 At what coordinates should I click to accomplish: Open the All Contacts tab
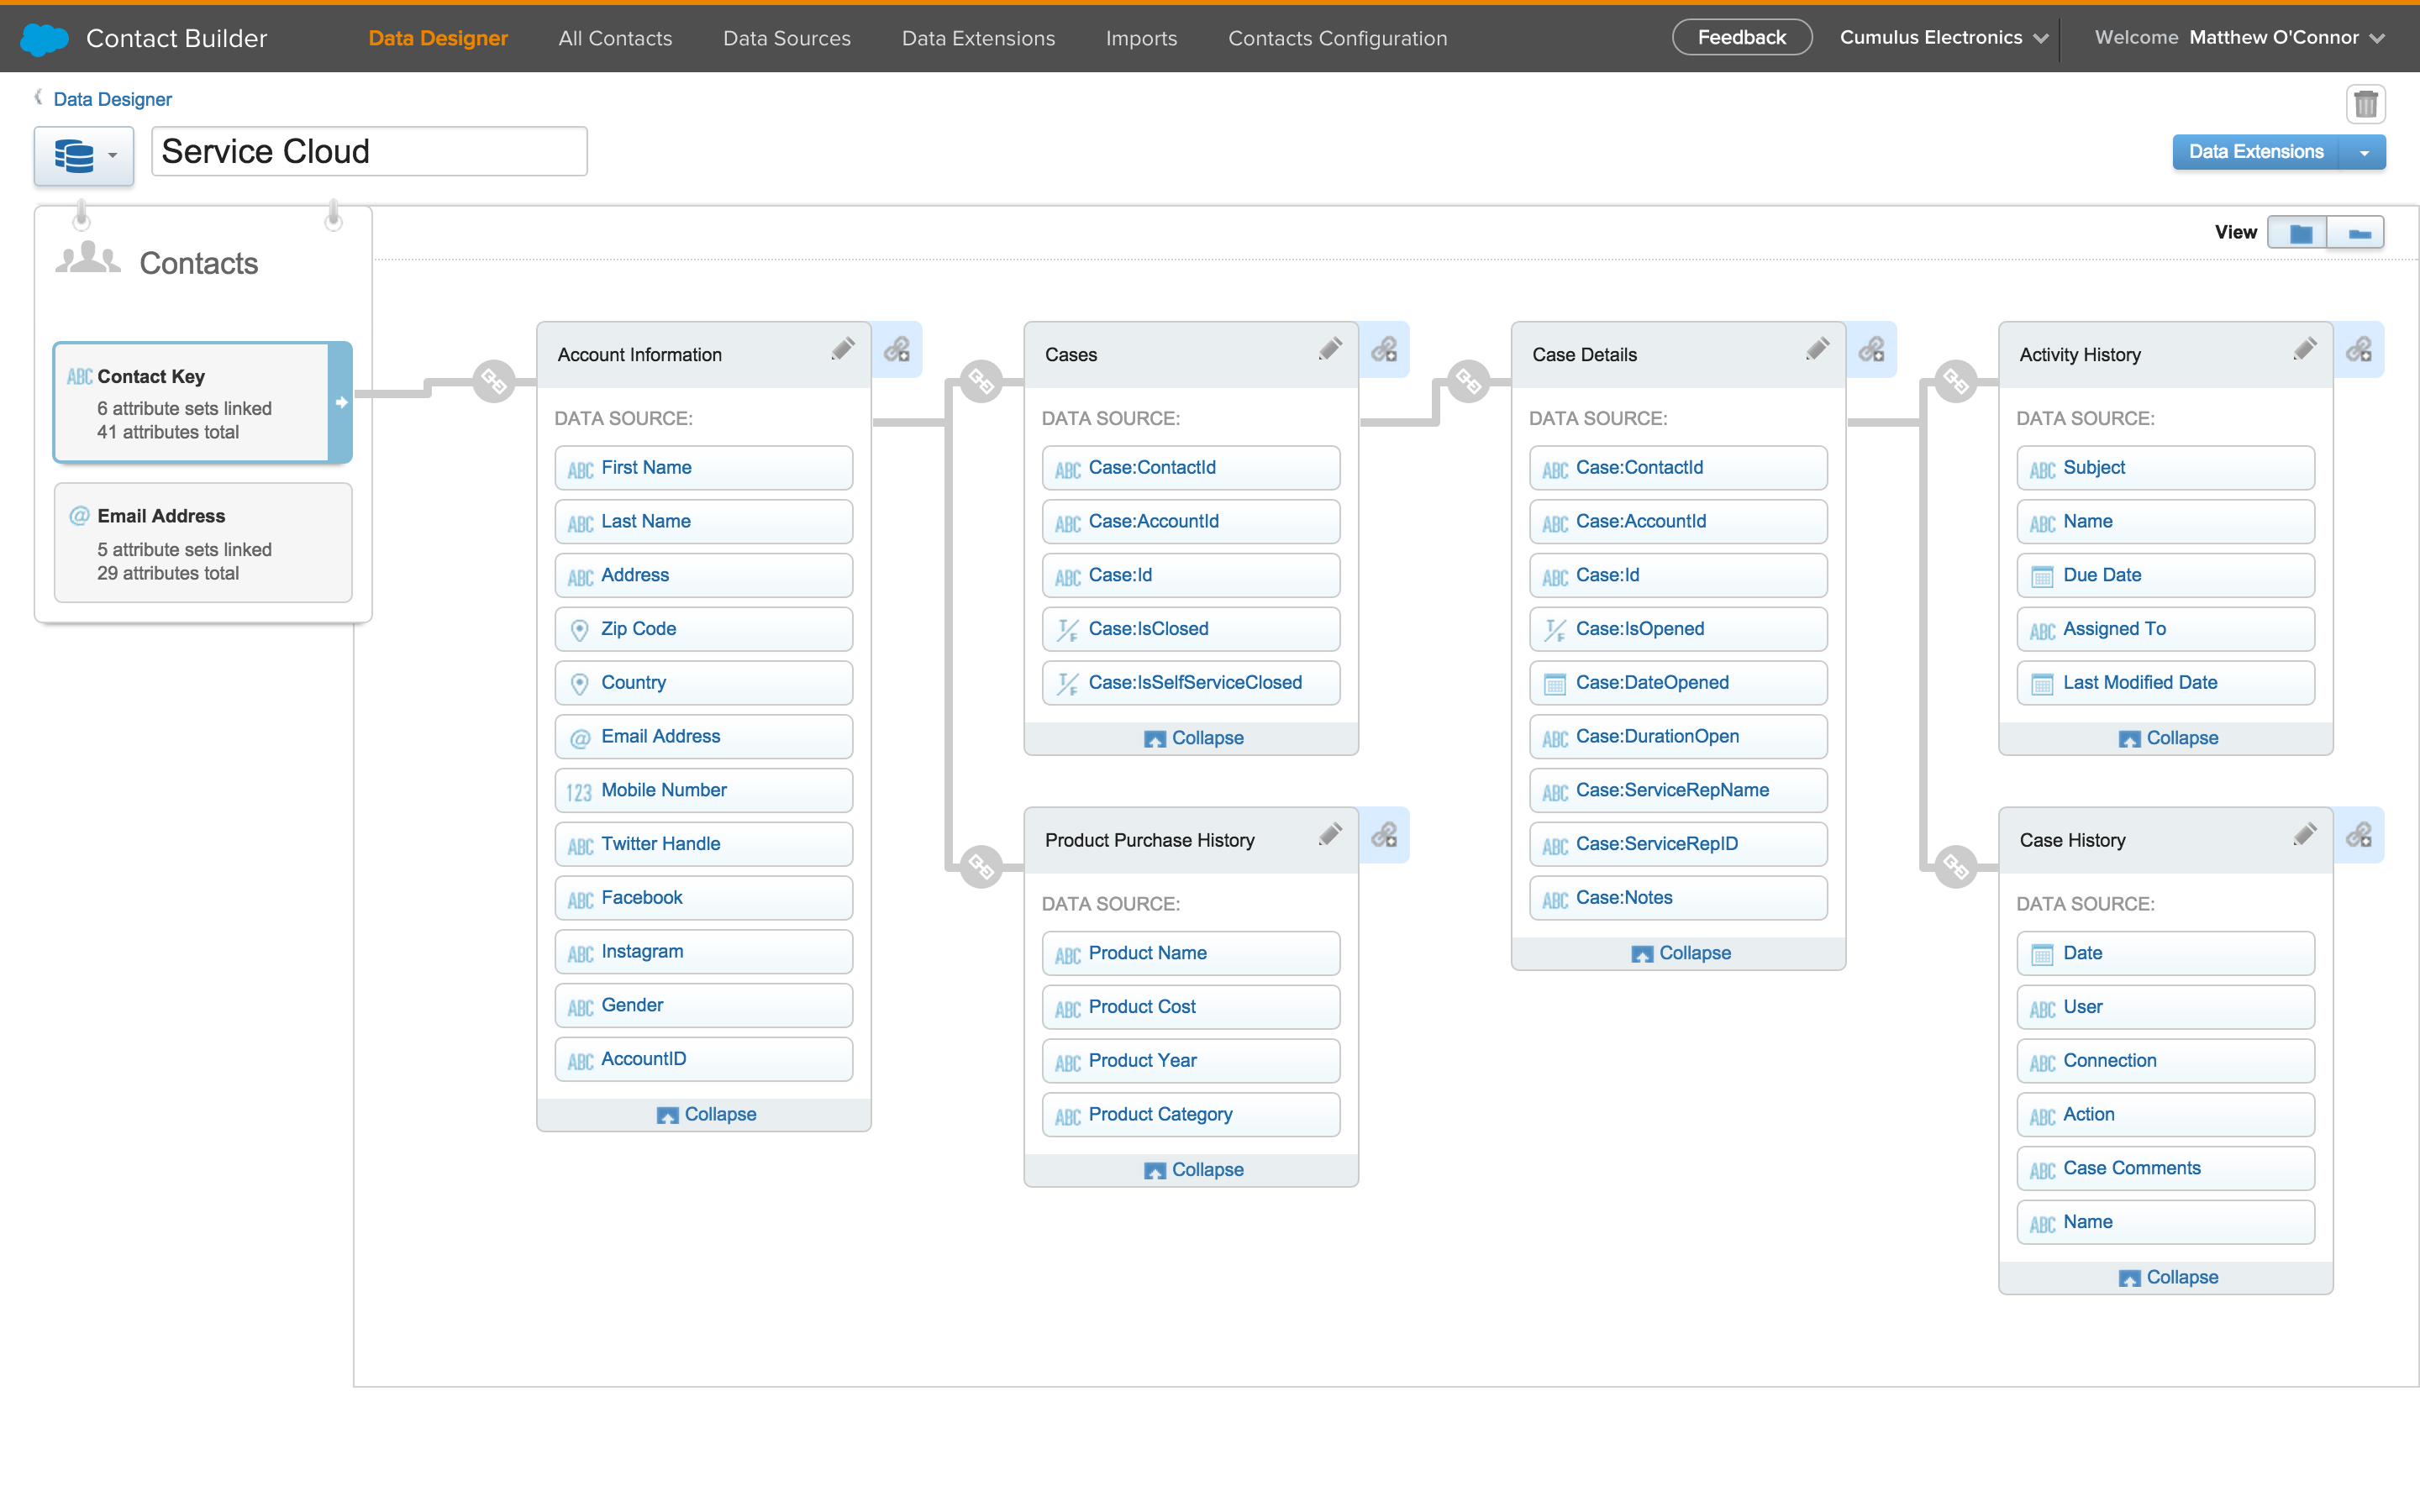point(615,38)
